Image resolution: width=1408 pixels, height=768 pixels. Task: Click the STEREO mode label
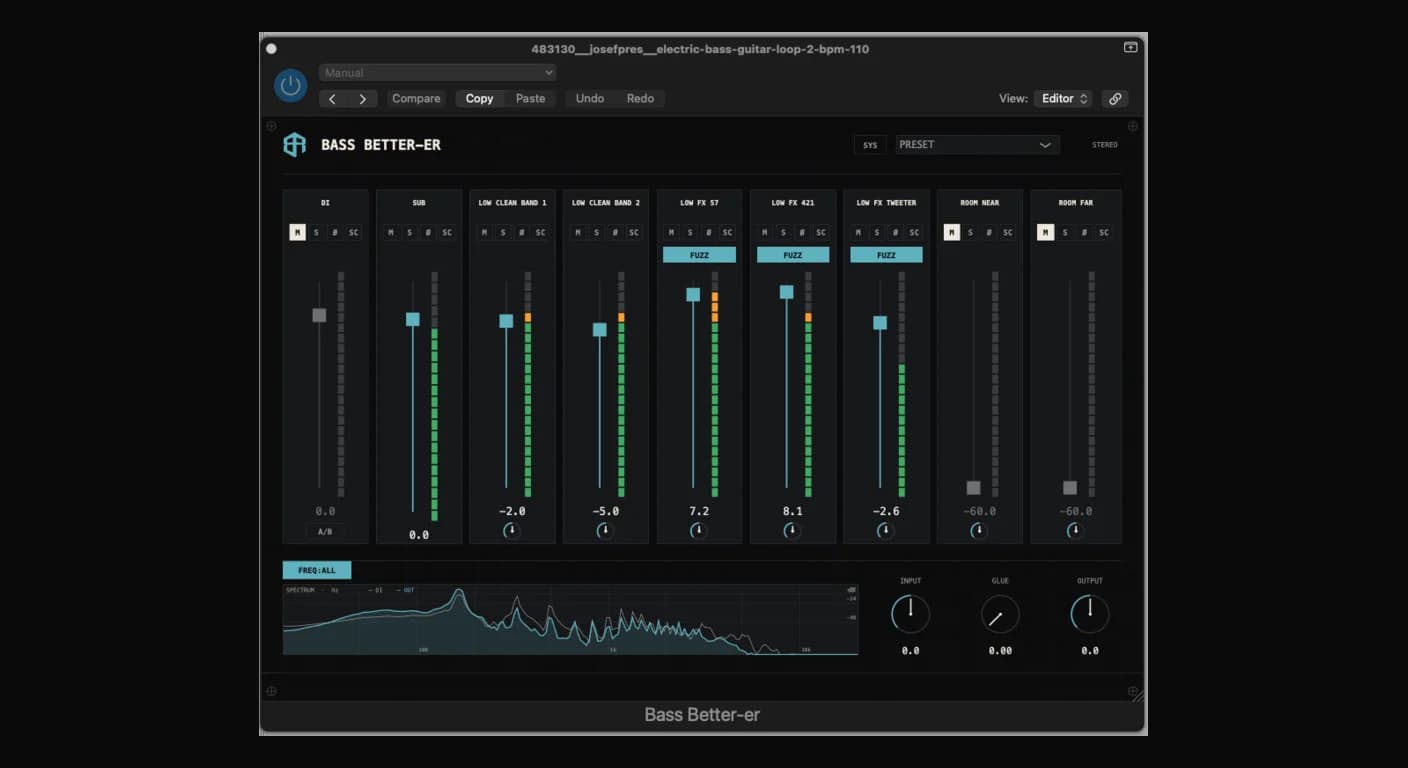(x=1105, y=145)
